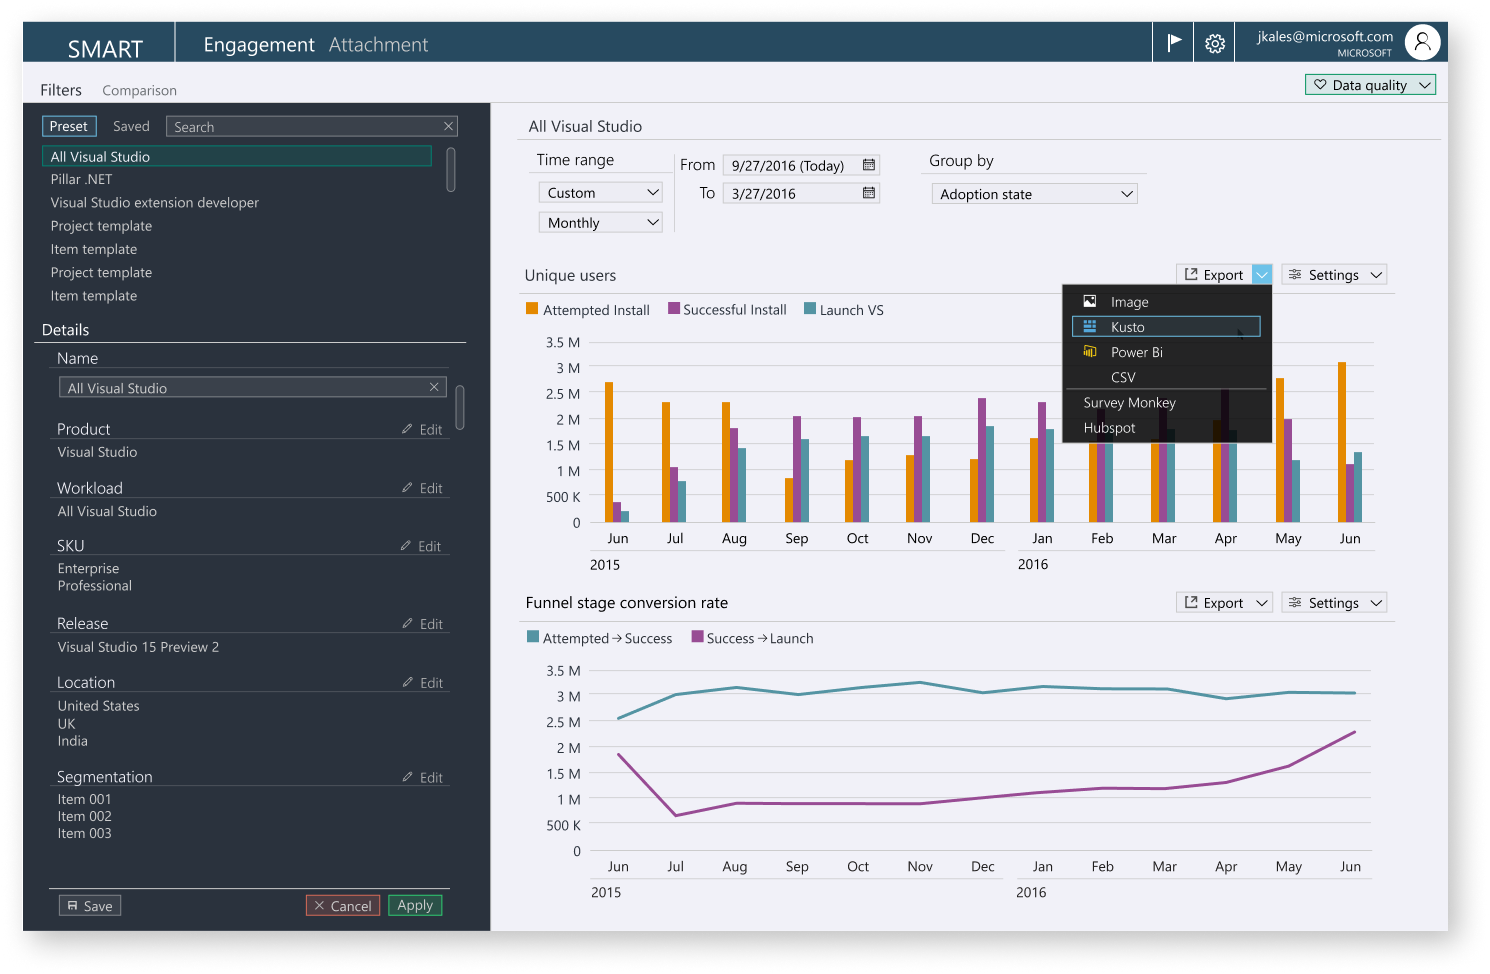Edit the Workload filter
Image resolution: width=1490 pixels, height=974 pixels.
(422, 488)
